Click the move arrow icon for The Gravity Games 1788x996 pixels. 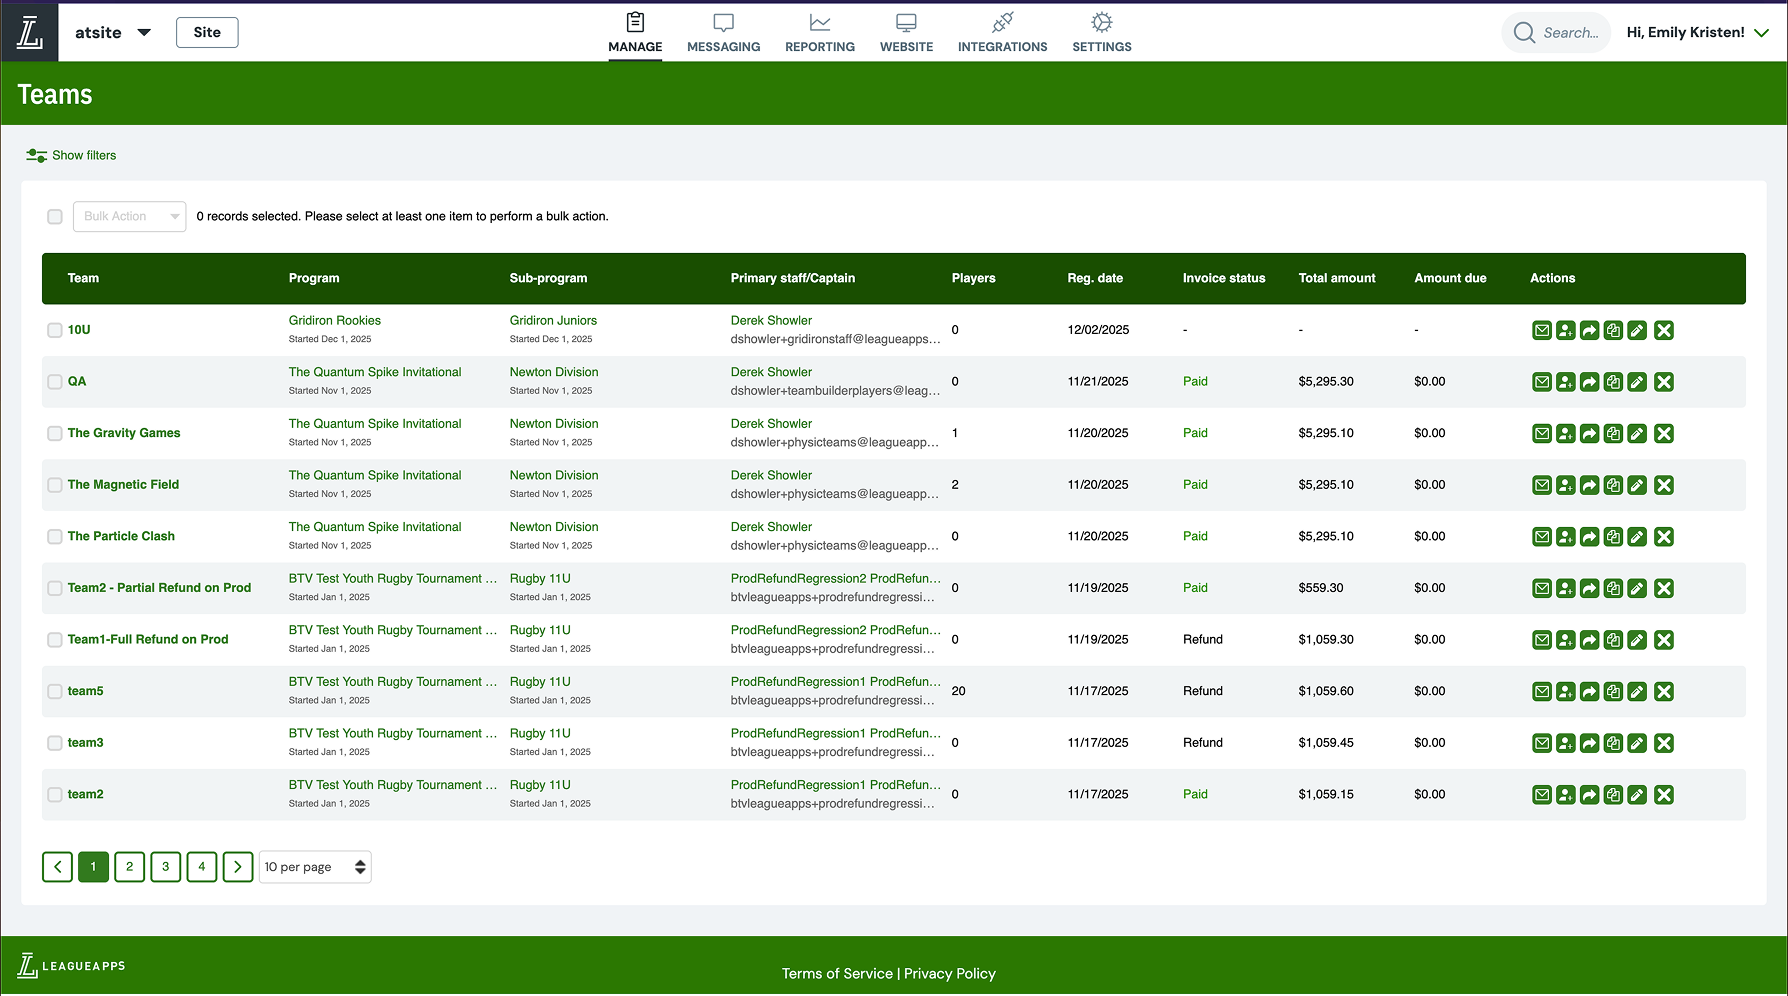click(x=1589, y=434)
